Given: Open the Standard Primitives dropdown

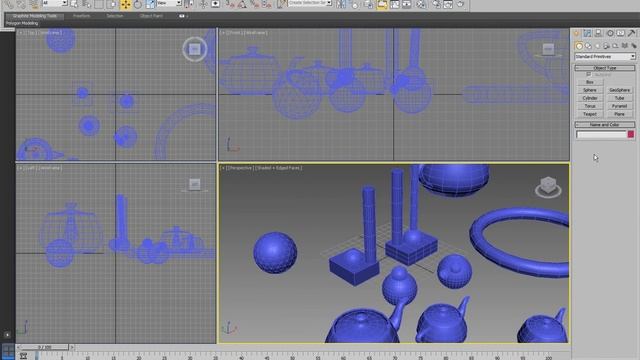Looking at the screenshot, I should coord(605,56).
